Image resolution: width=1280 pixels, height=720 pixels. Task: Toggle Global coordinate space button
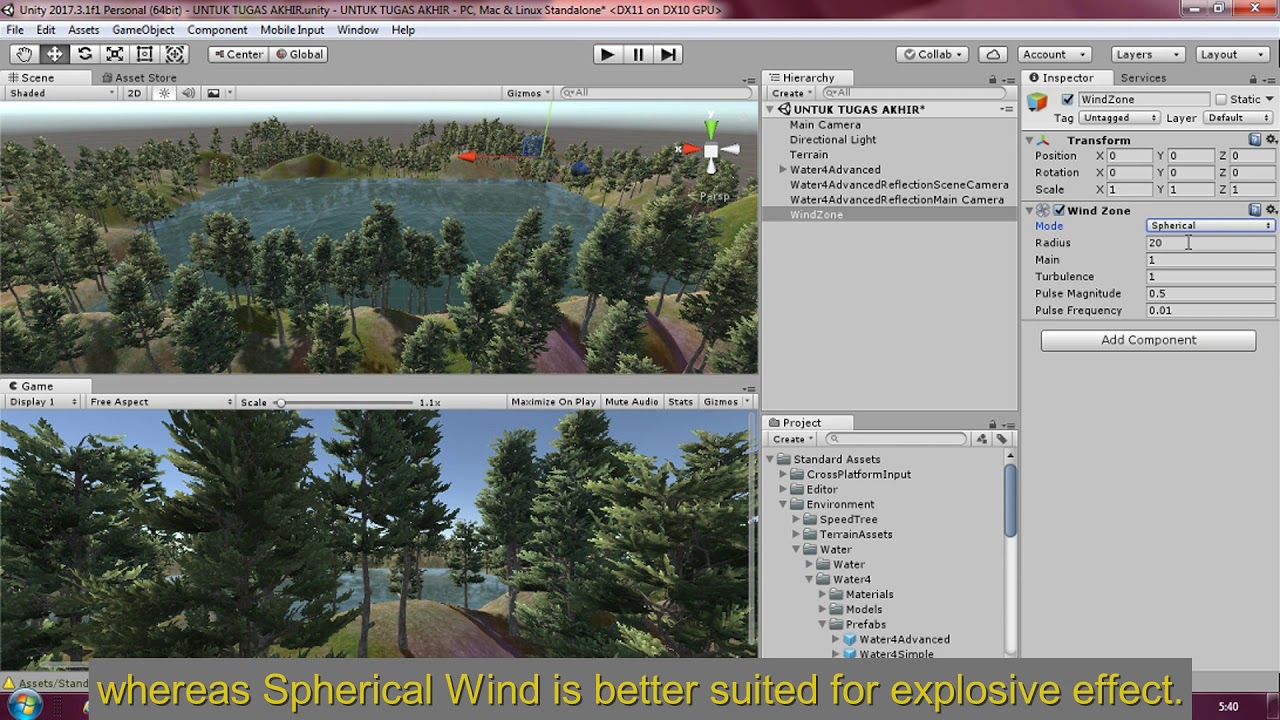click(x=299, y=54)
